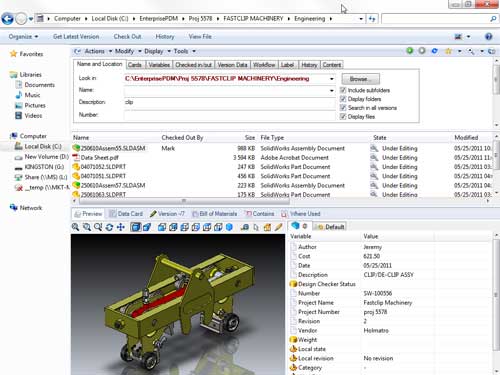Click the orange home view icon
The height and width of the screenshot is (375, 500).
(x=267, y=227)
